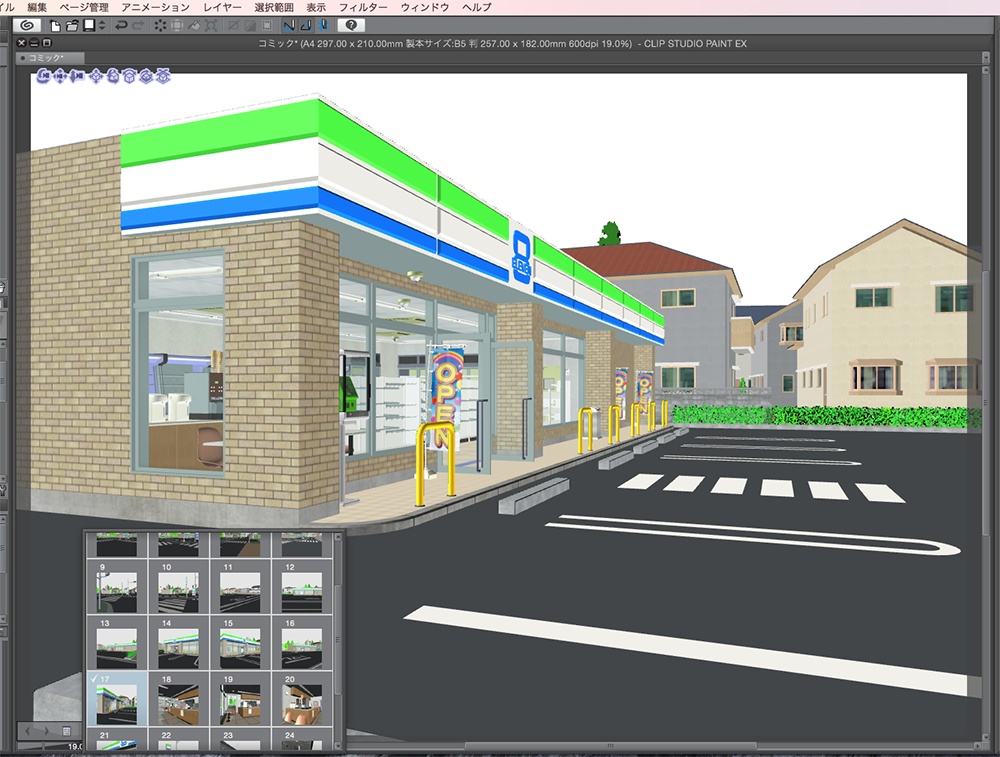Click the canvas horizontal scrollbar

[x=610, y=746]
